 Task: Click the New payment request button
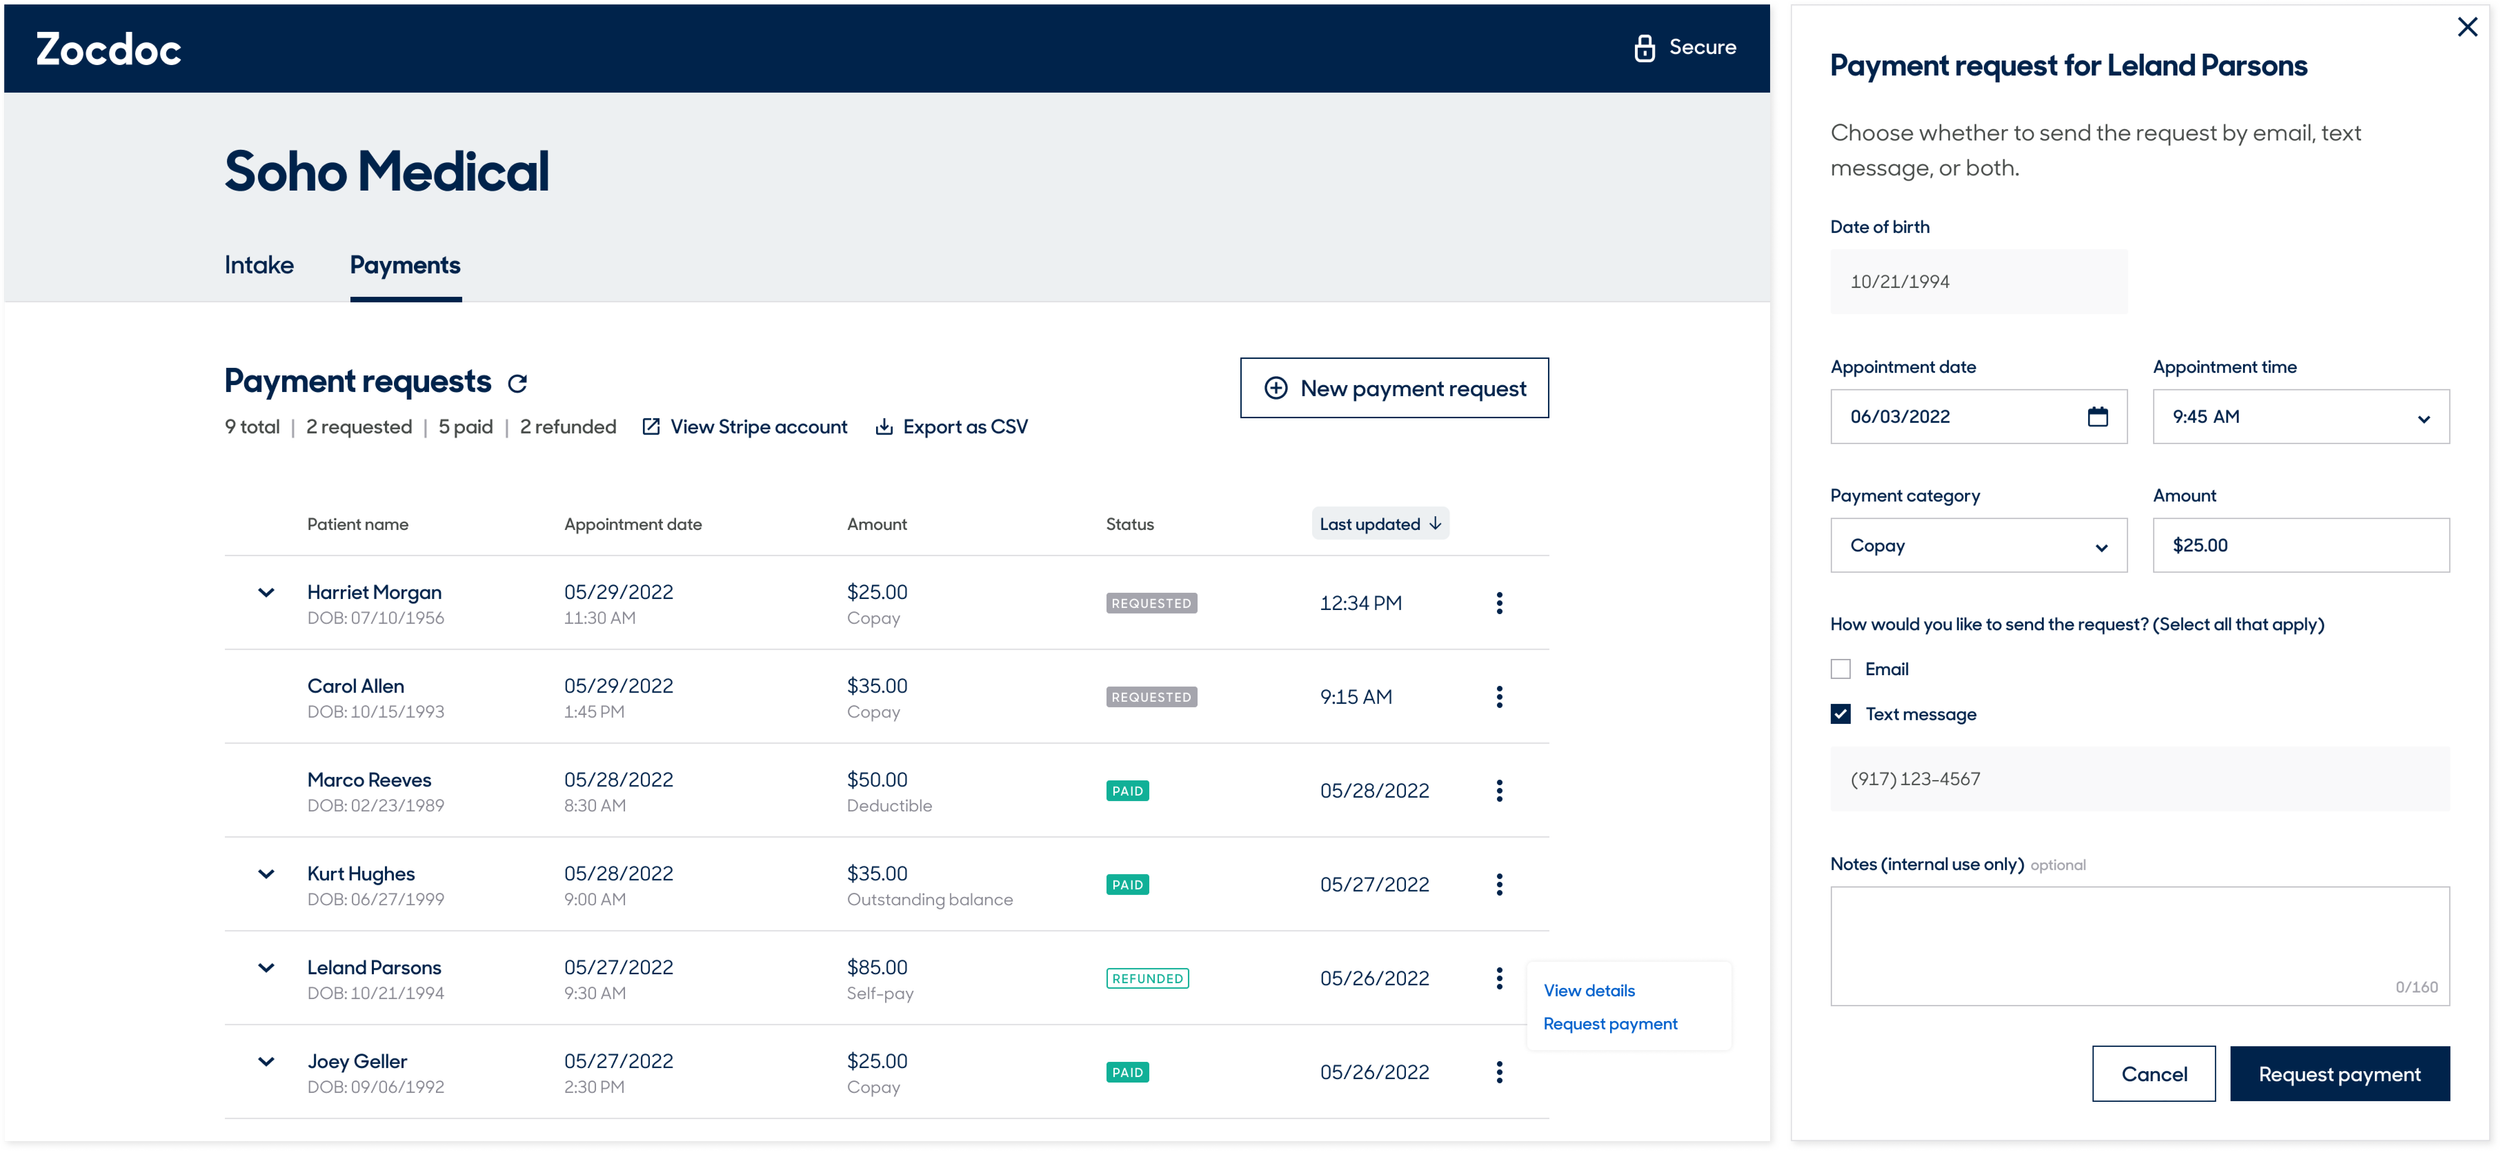point(1393,388)
